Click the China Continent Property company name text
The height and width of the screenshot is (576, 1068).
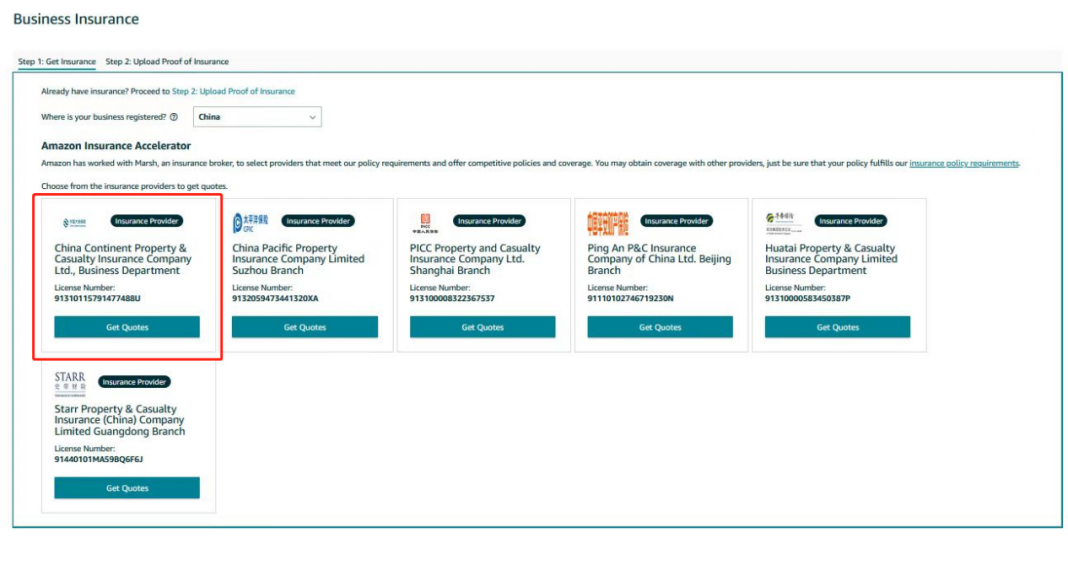point(123,259)
